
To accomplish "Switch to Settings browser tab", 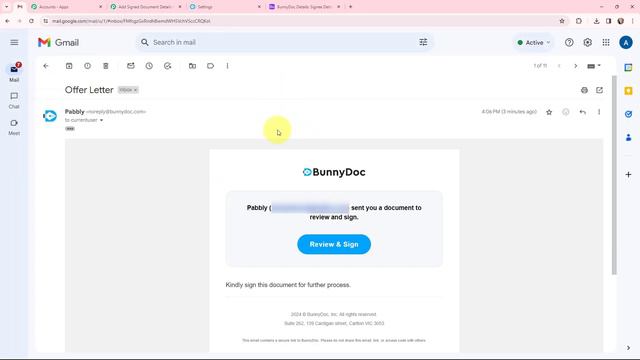I will click(x=224, y=7).
